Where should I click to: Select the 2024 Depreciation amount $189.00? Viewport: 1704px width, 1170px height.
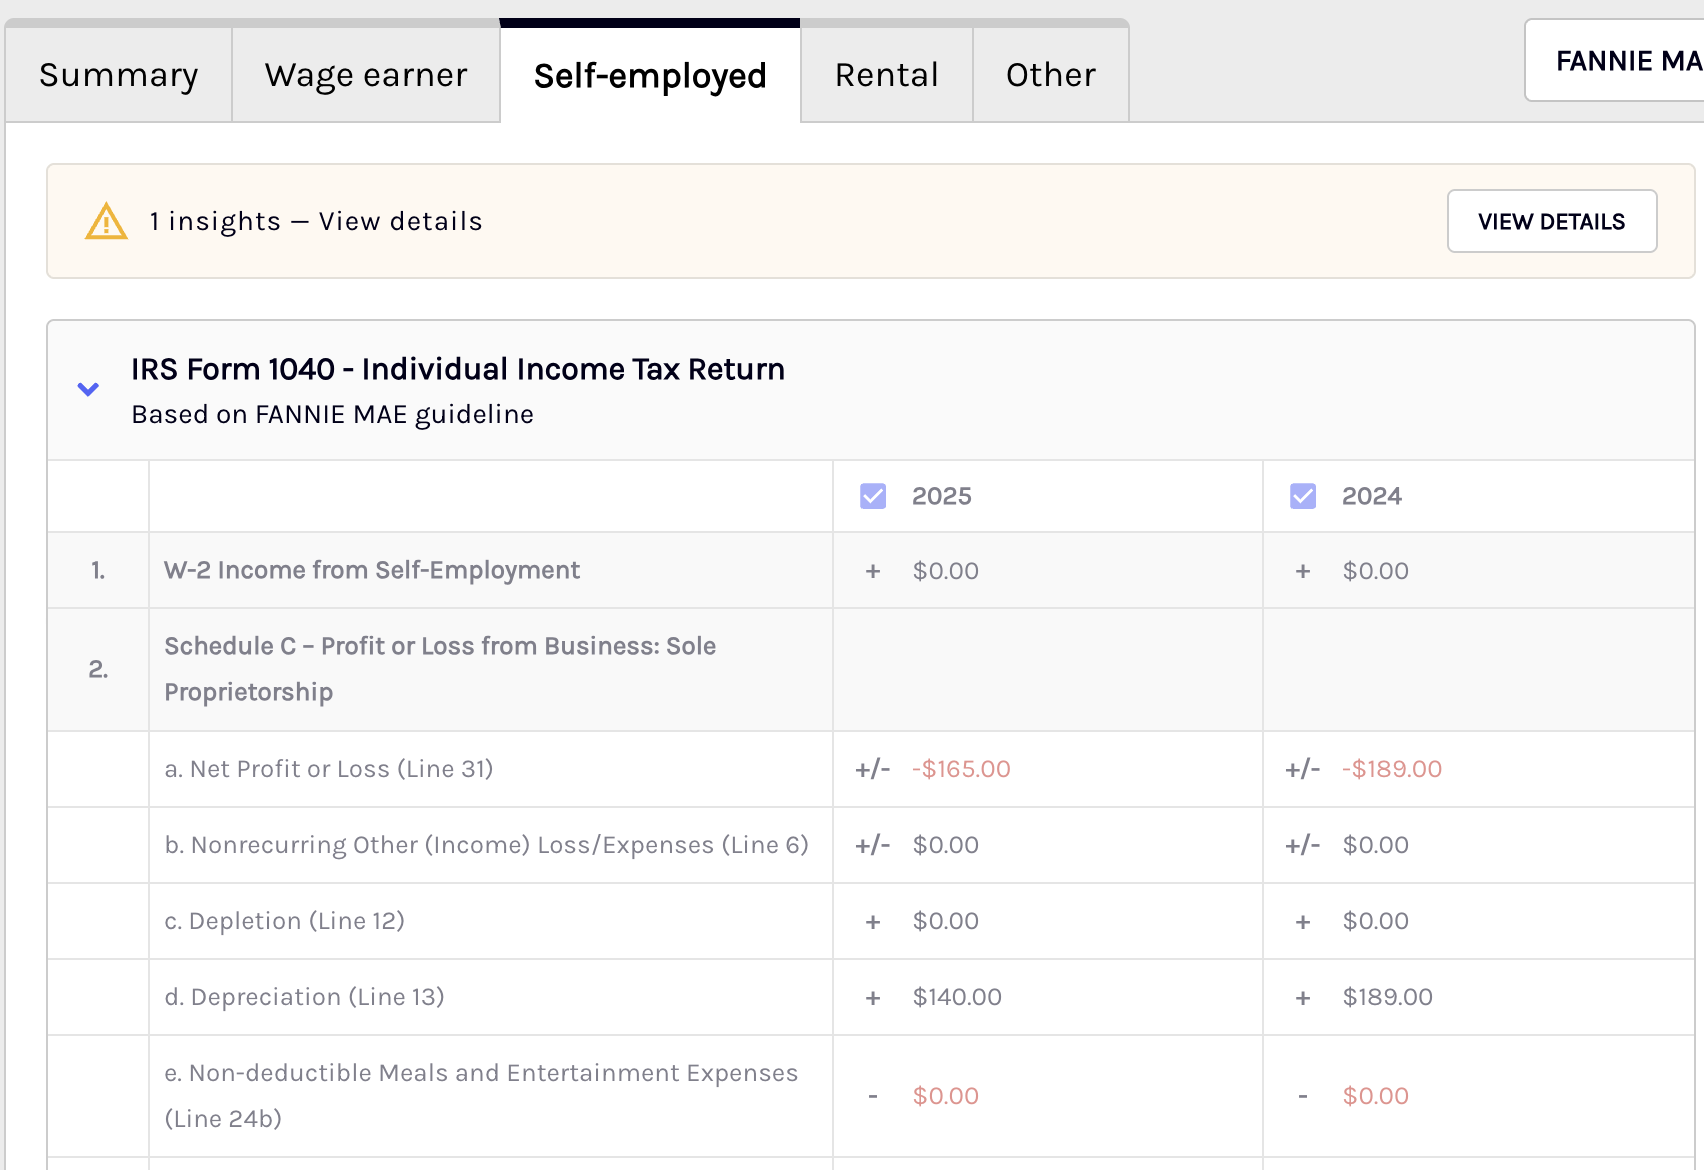(1388, 997)
